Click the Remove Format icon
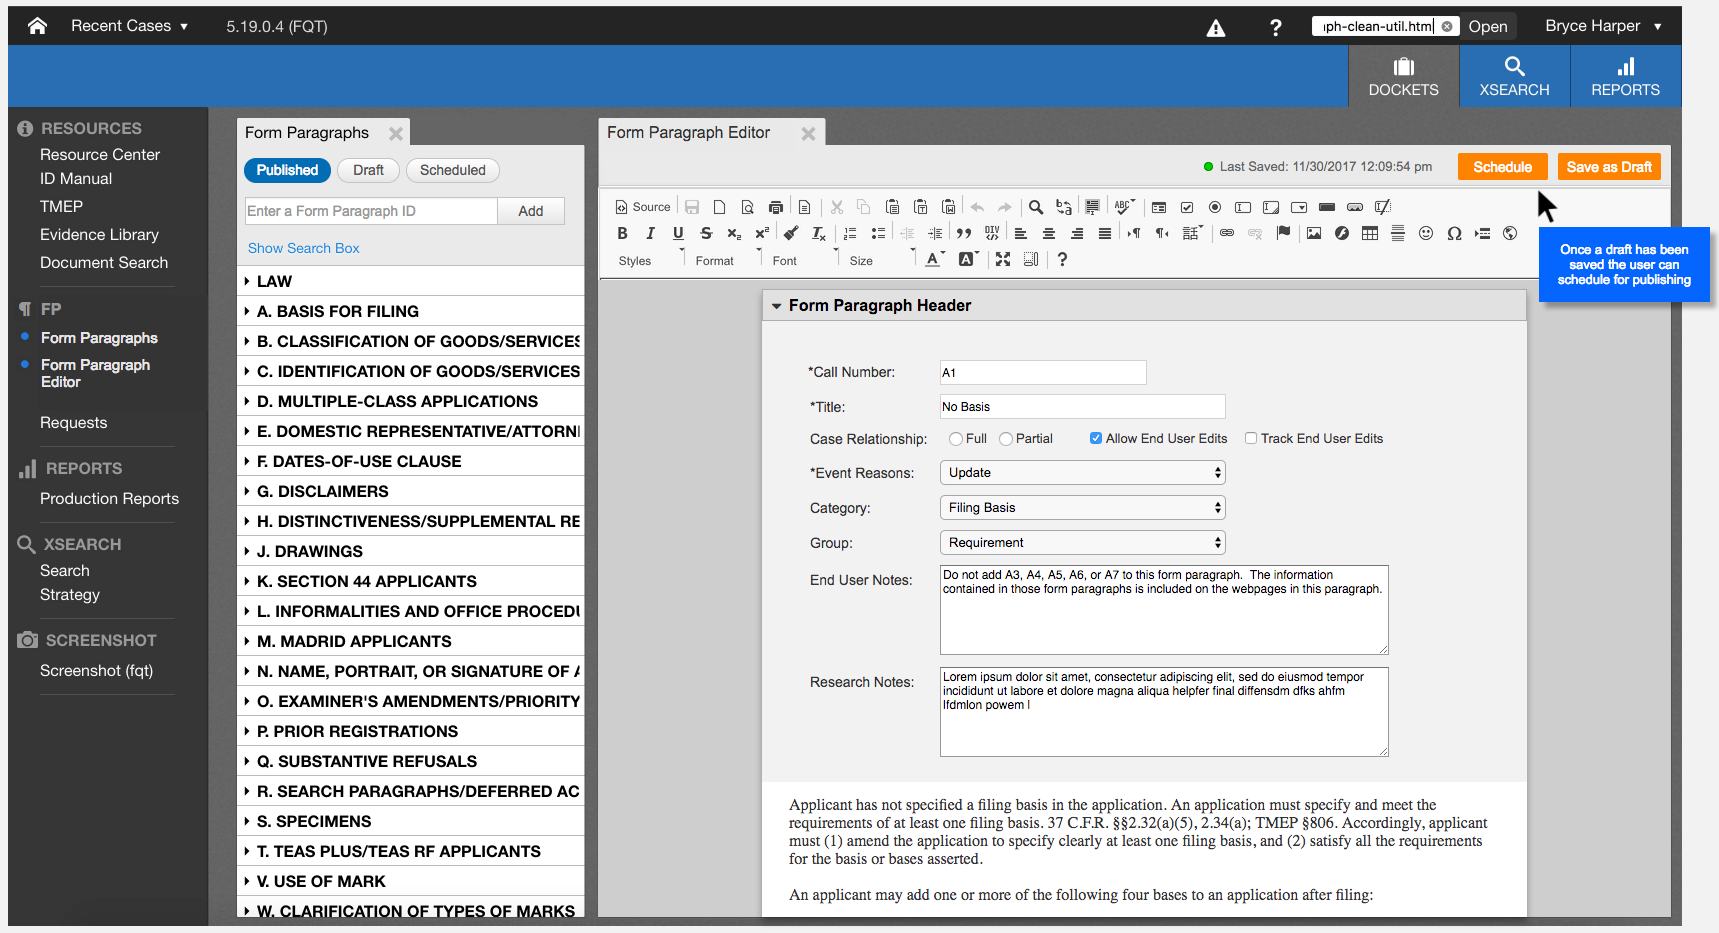Screen dimensions: 1719x933 [x=818, y=233]
